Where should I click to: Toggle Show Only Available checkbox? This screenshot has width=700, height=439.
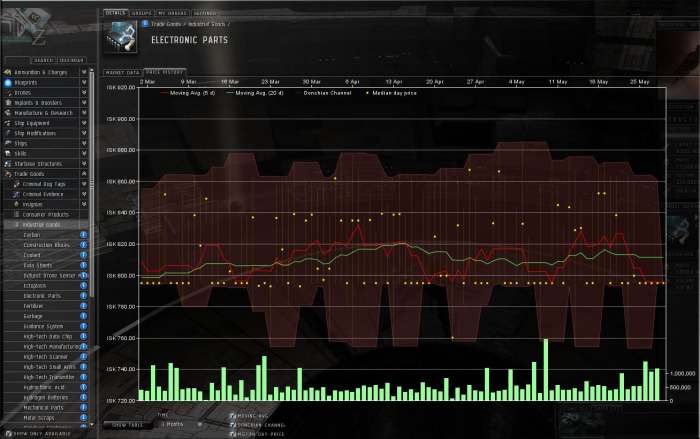click(8, 434)
